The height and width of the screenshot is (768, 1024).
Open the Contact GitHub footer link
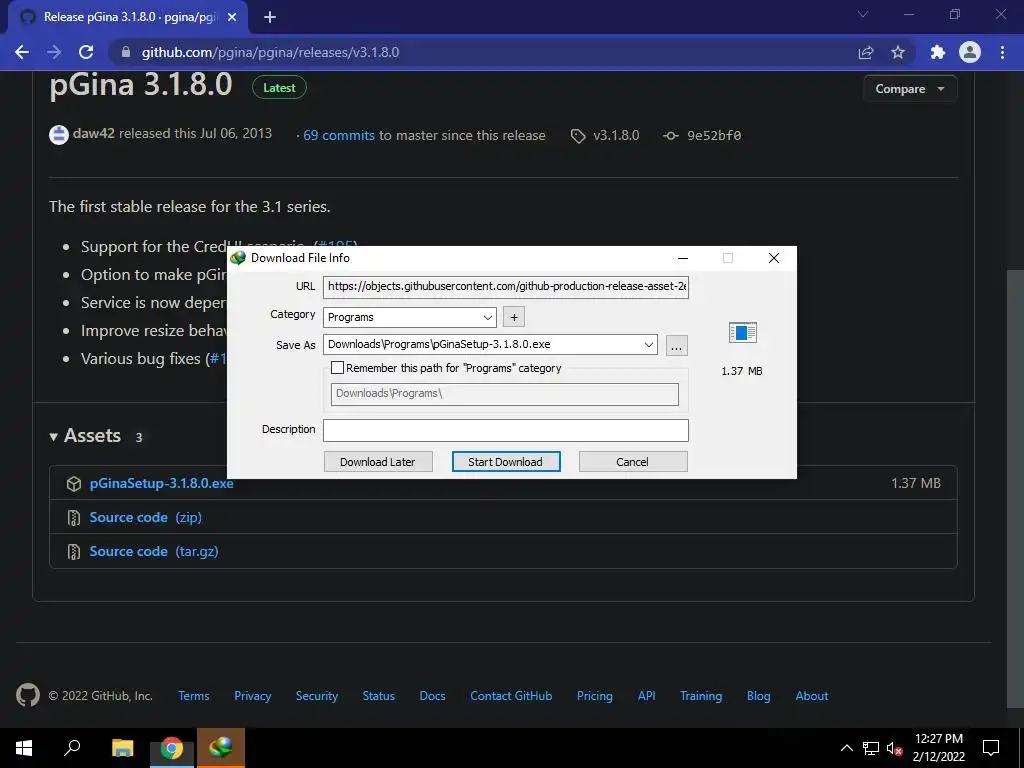511,696
